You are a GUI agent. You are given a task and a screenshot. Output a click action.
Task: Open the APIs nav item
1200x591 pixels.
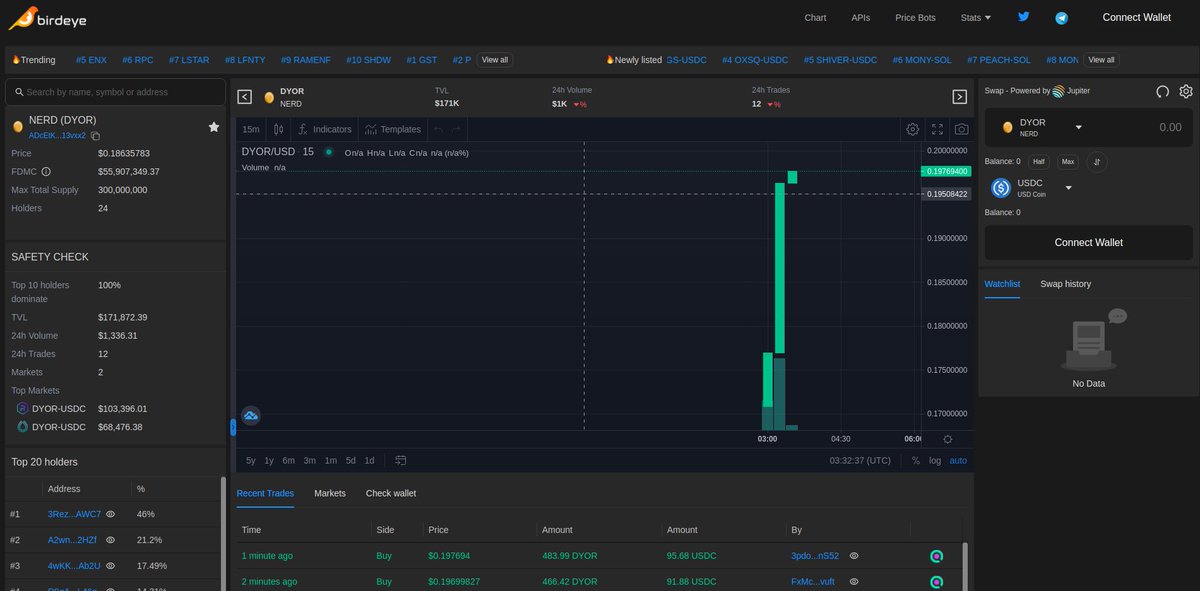tap(860, 18)
